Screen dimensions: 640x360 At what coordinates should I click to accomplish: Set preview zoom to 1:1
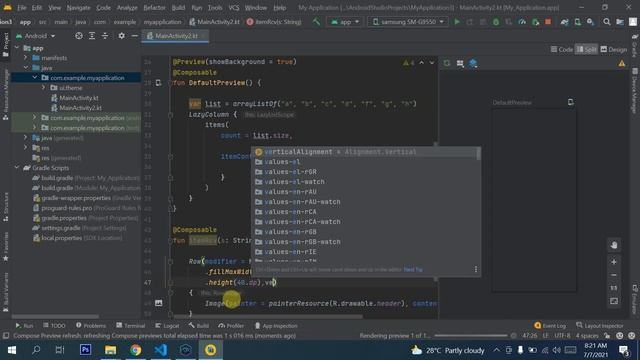pos(614,288)
